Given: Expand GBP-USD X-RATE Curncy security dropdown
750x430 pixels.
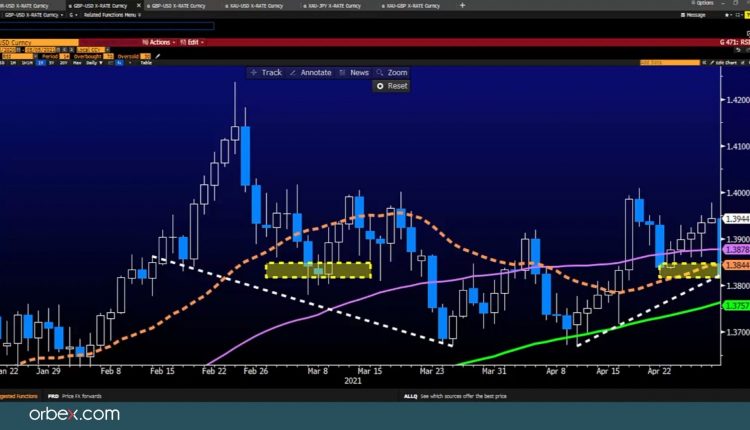Looking at the screenshot, I should [x=33, y=15].
